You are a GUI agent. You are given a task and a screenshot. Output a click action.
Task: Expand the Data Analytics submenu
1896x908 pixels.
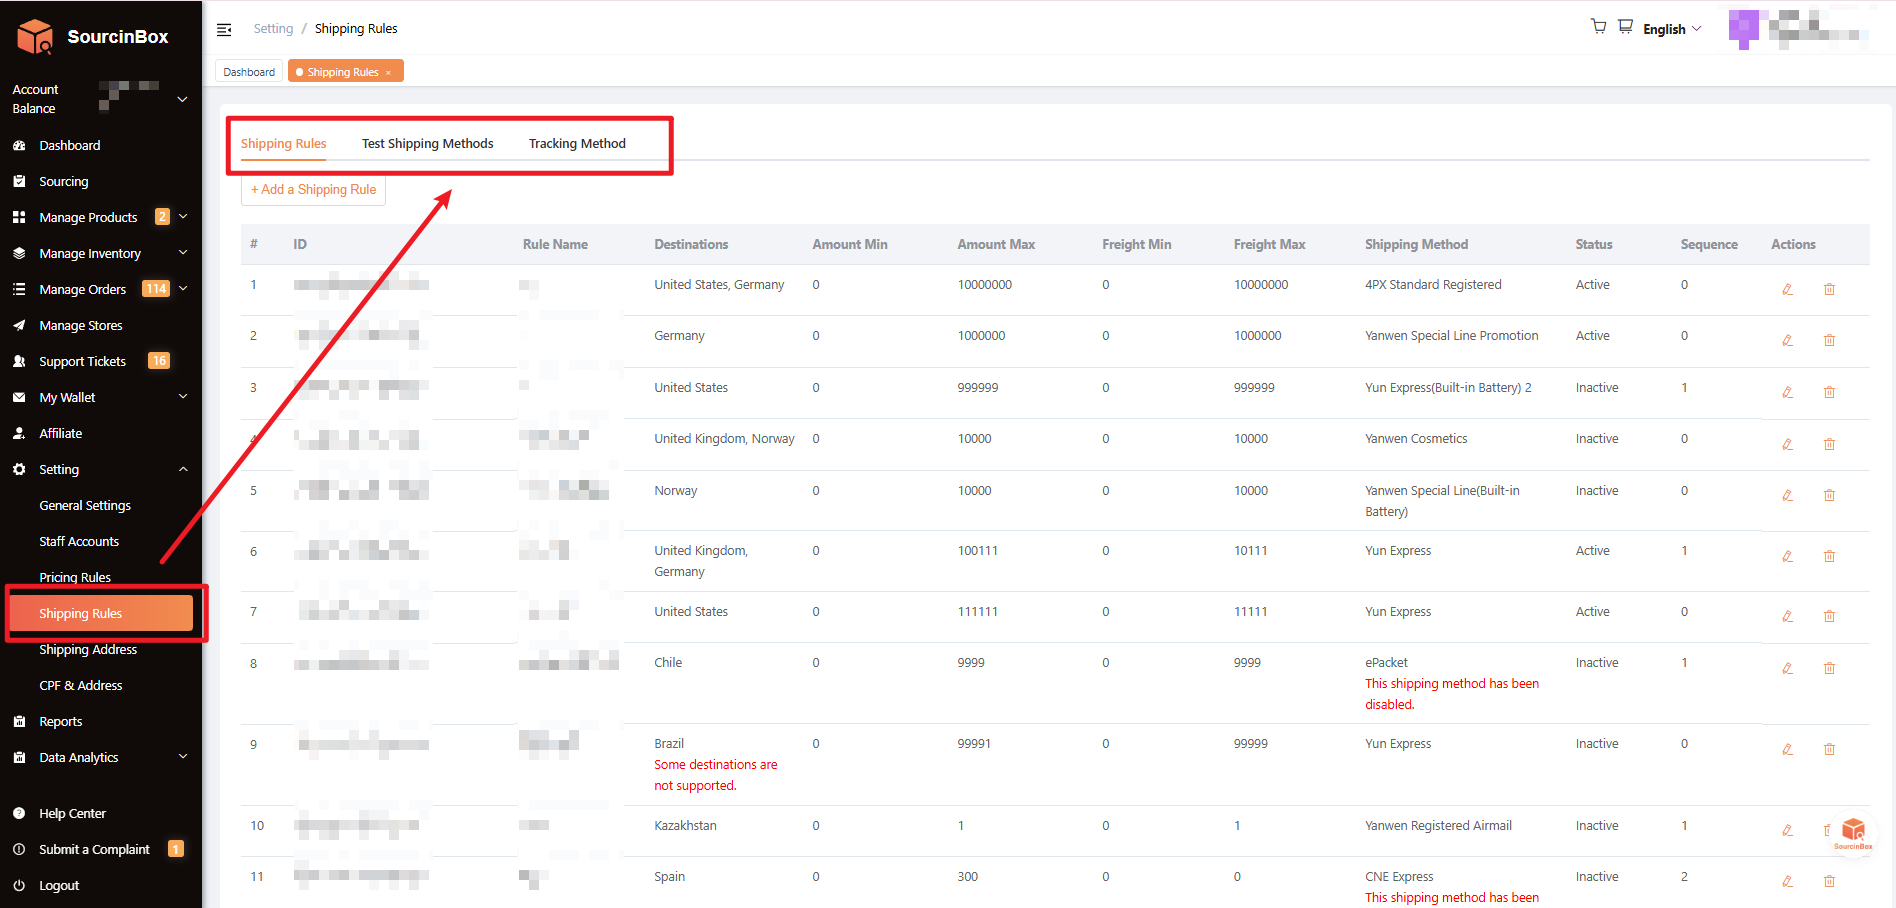click(183, 757)
